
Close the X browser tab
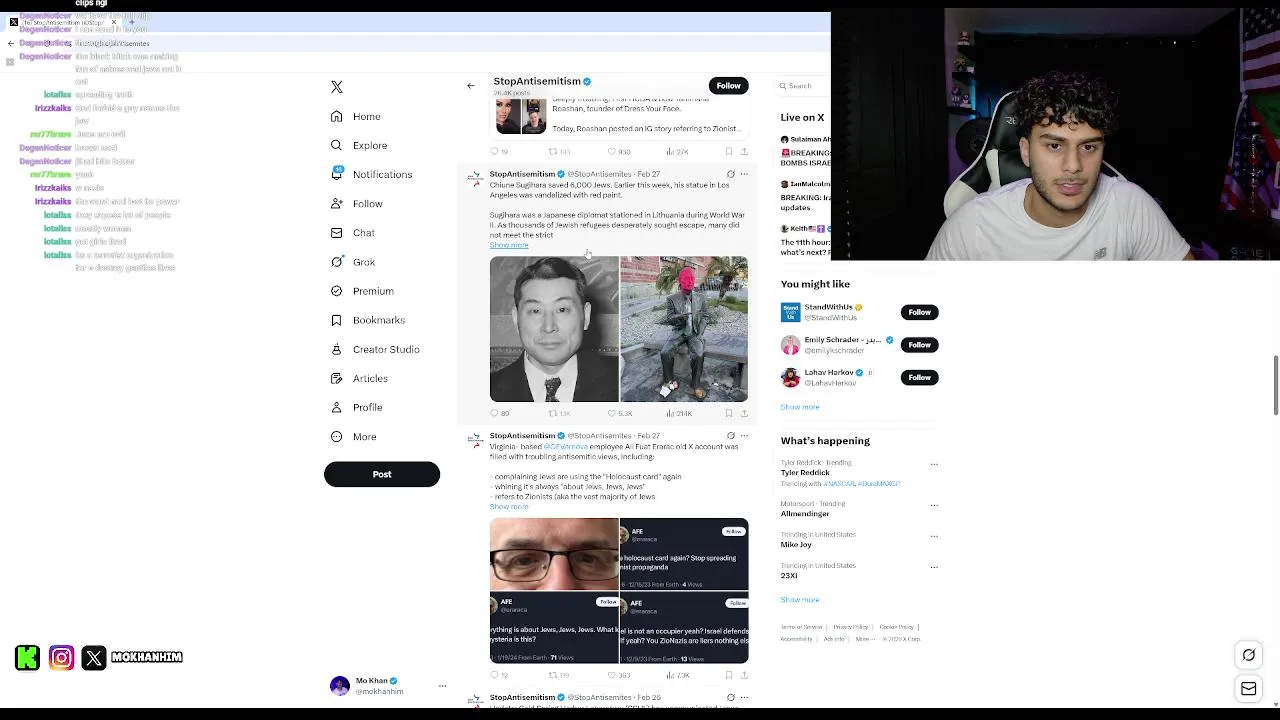114,22
